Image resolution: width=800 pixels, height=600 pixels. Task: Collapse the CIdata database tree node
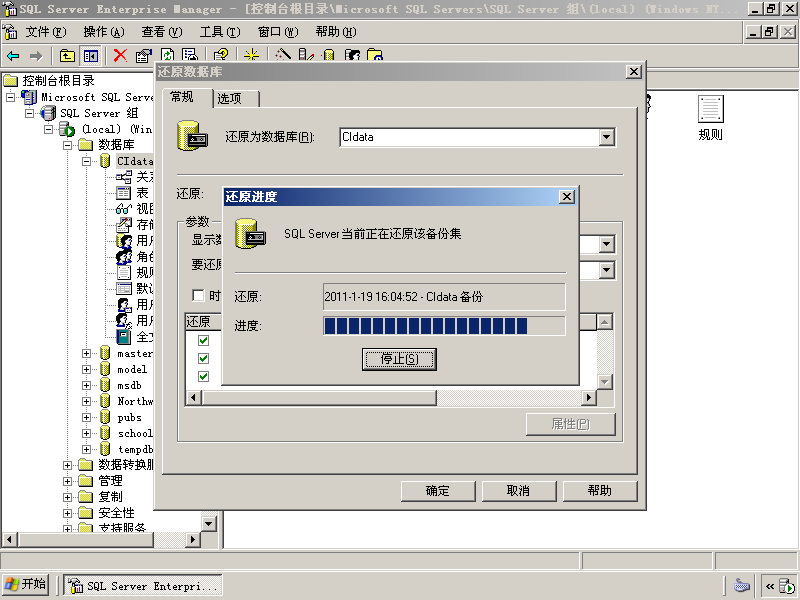click(86, 161)
